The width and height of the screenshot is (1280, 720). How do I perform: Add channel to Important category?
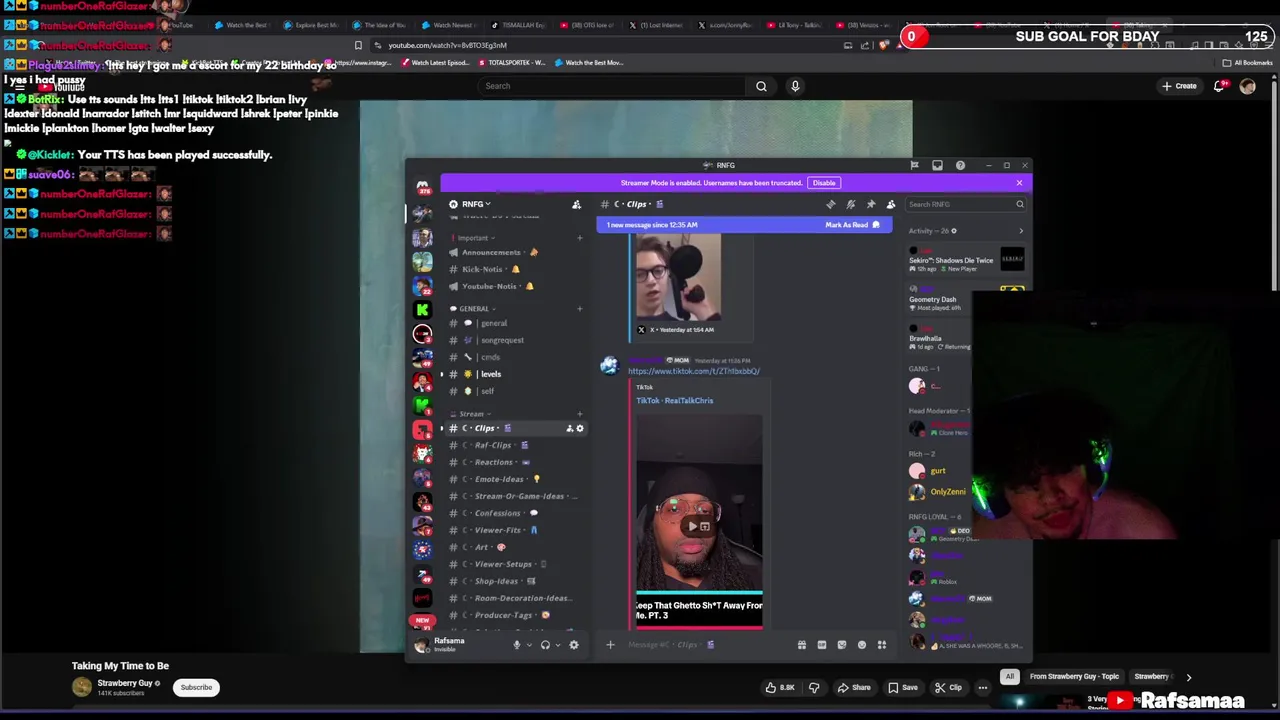(x=580, y=238)
